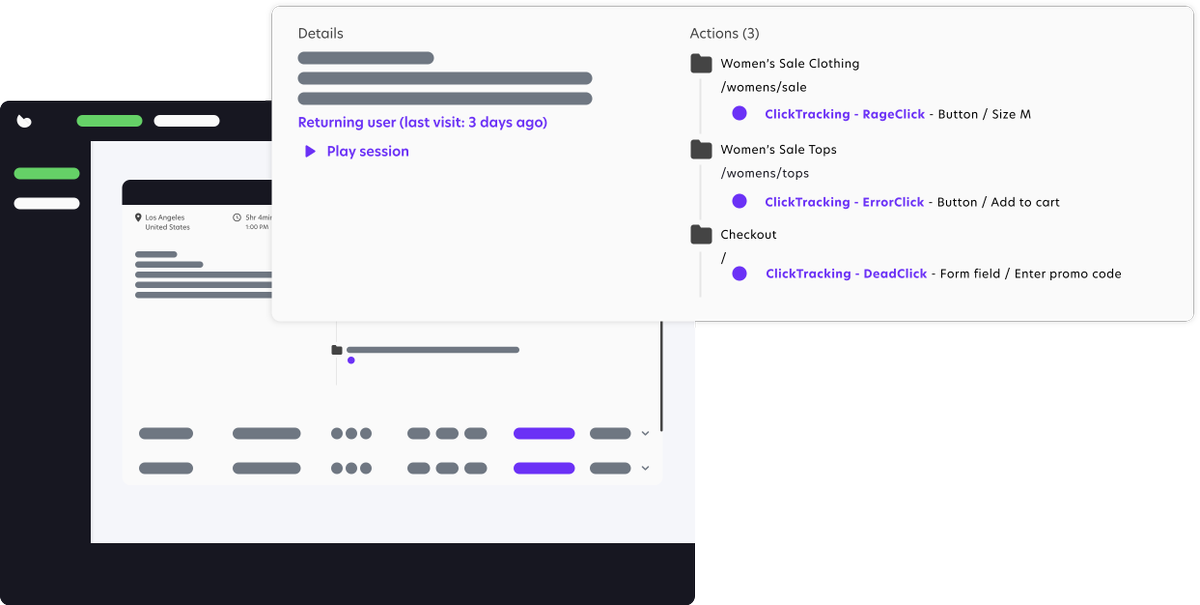Select the white pill tab in the top navigation
The height and width of the screenshot is (605, 1200).
point(187,121)
